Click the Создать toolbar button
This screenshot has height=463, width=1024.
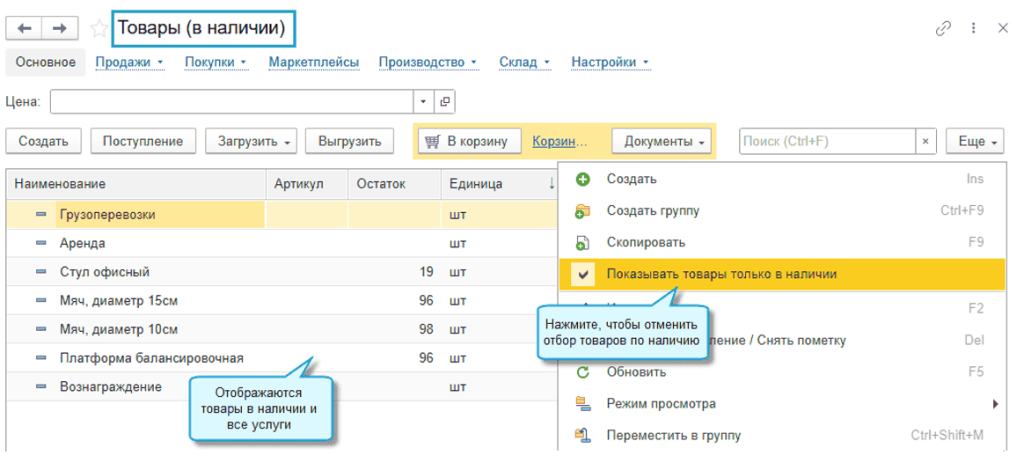[x=44, y=141]
